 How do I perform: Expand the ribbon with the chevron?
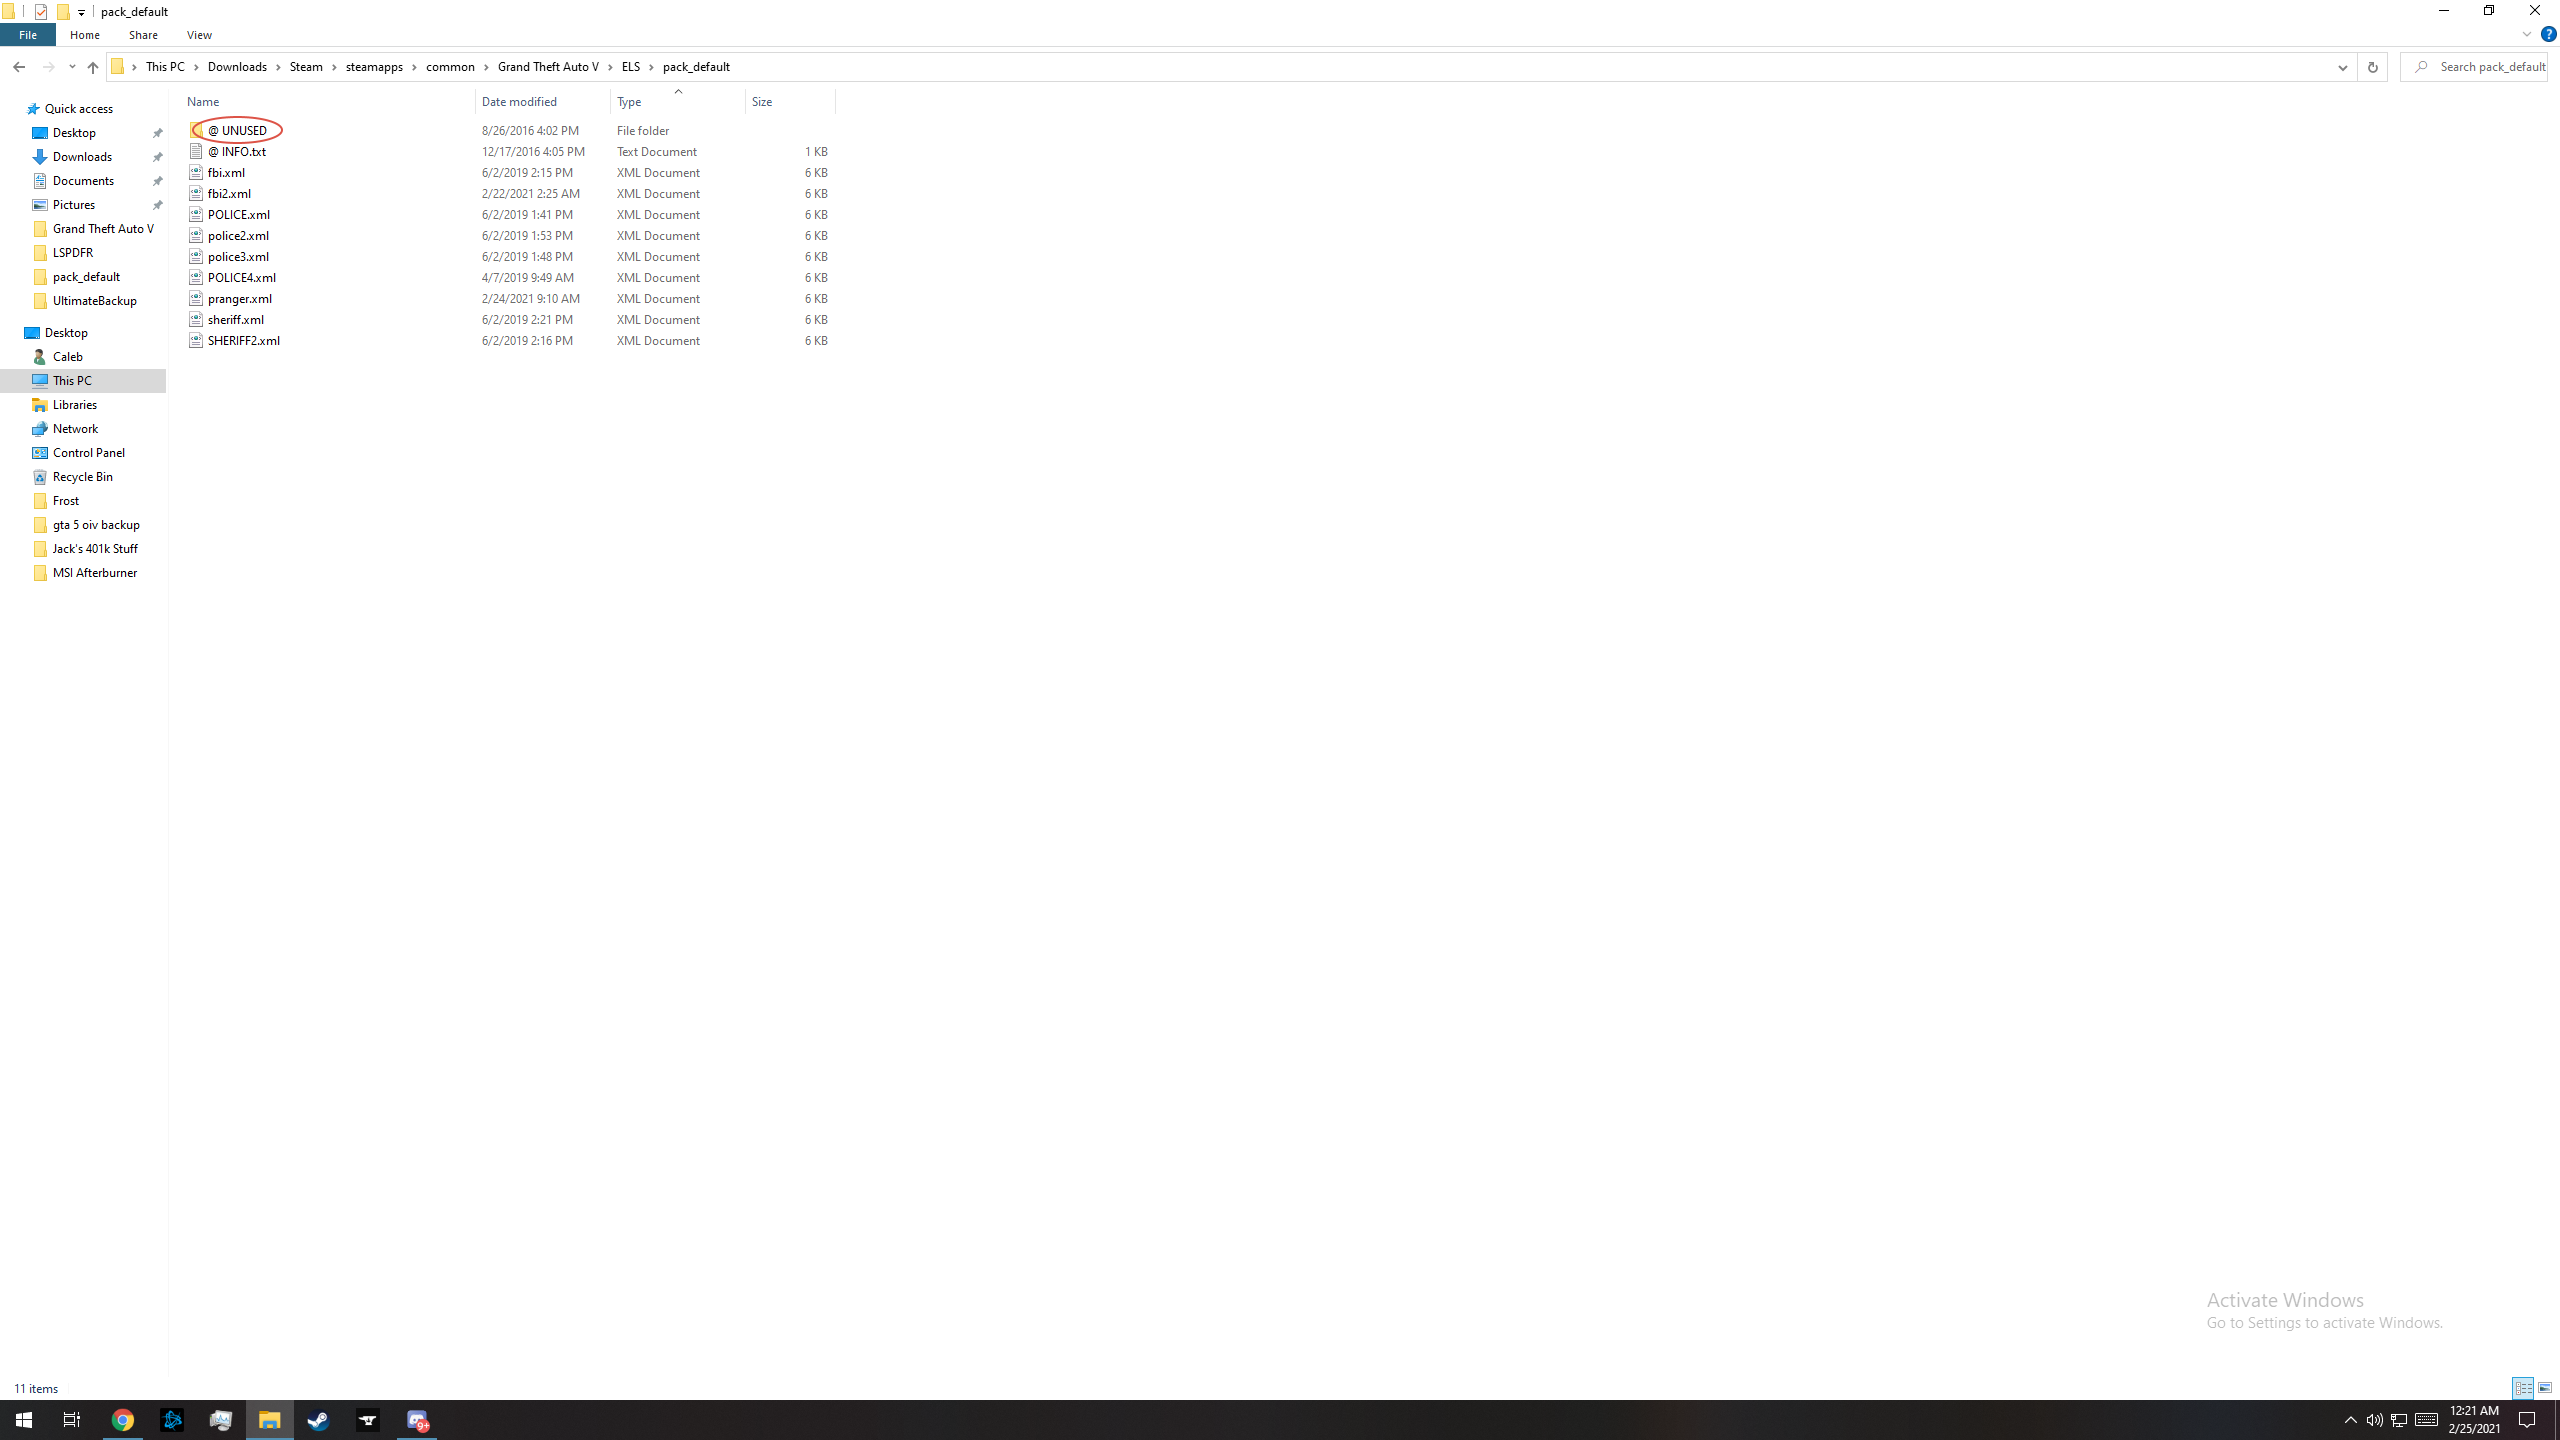2526,34
